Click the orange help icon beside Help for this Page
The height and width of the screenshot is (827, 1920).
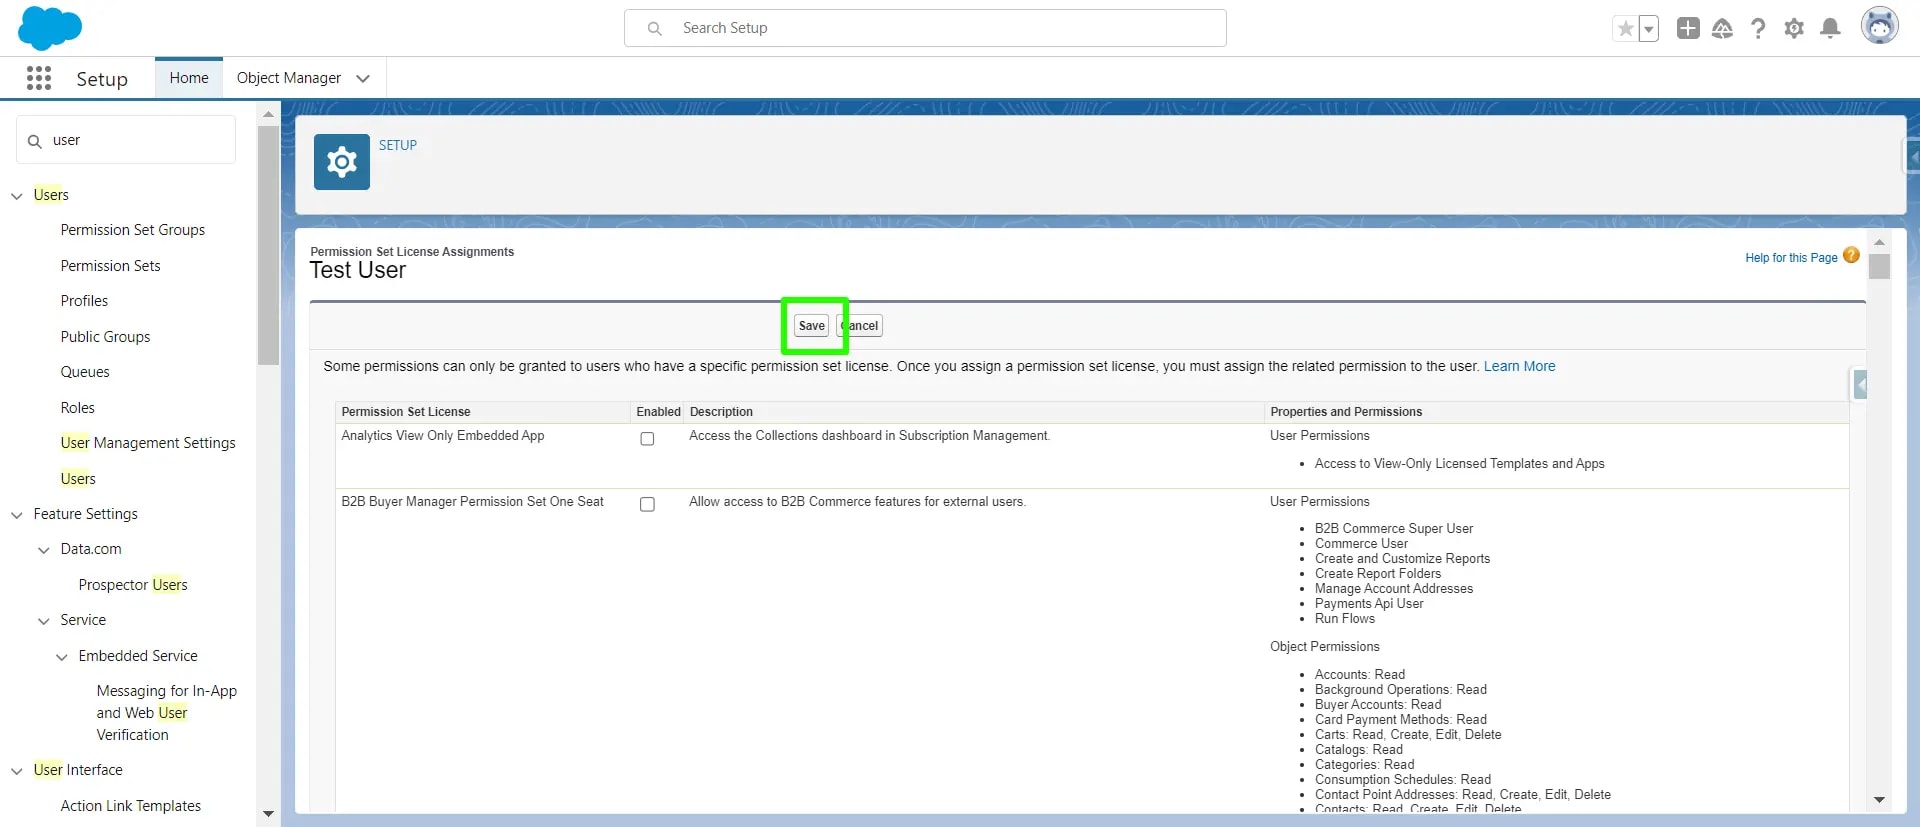[1851, 255]
